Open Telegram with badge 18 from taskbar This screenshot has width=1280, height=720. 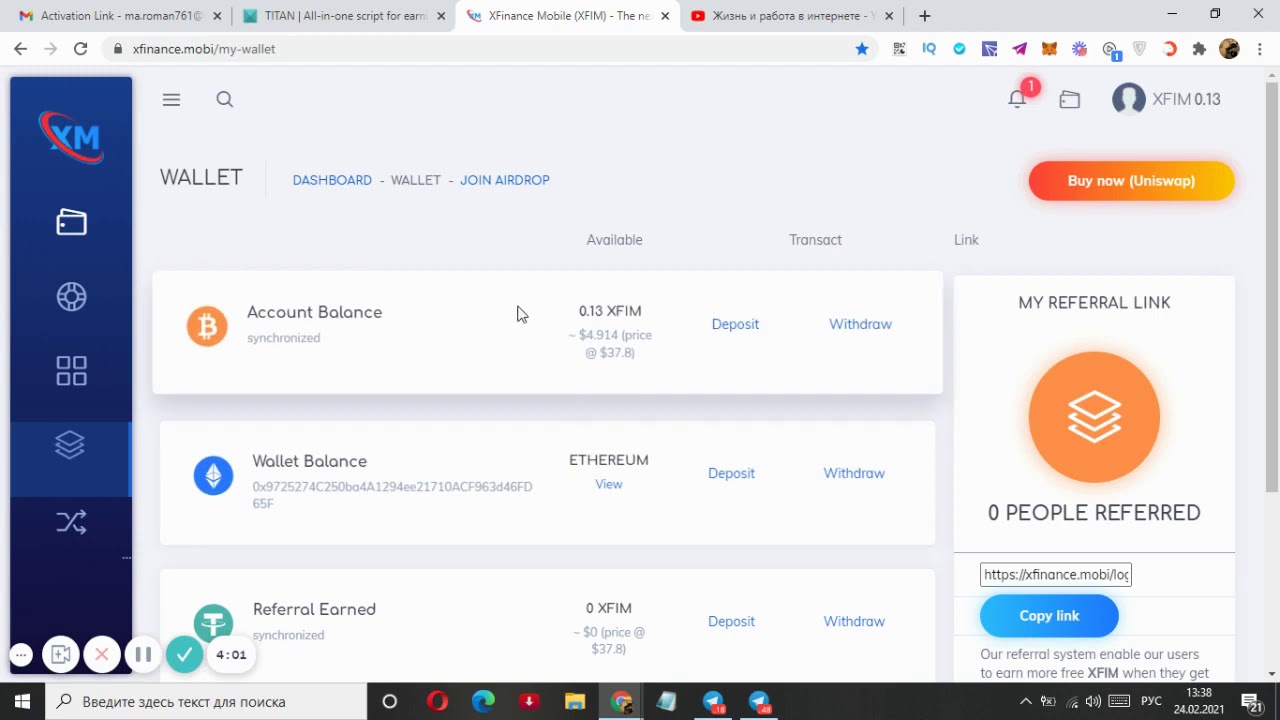(x=713, y=701)
